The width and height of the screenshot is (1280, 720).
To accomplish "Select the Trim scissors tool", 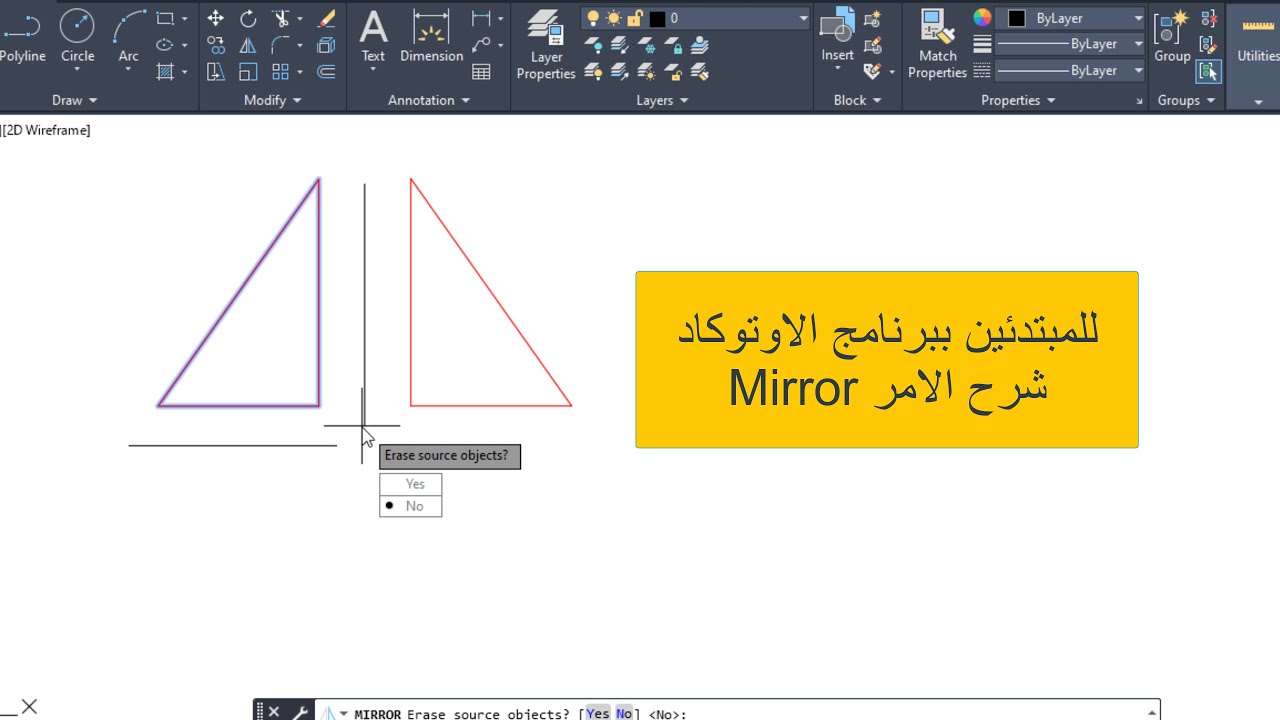I will tap(281, 19).
